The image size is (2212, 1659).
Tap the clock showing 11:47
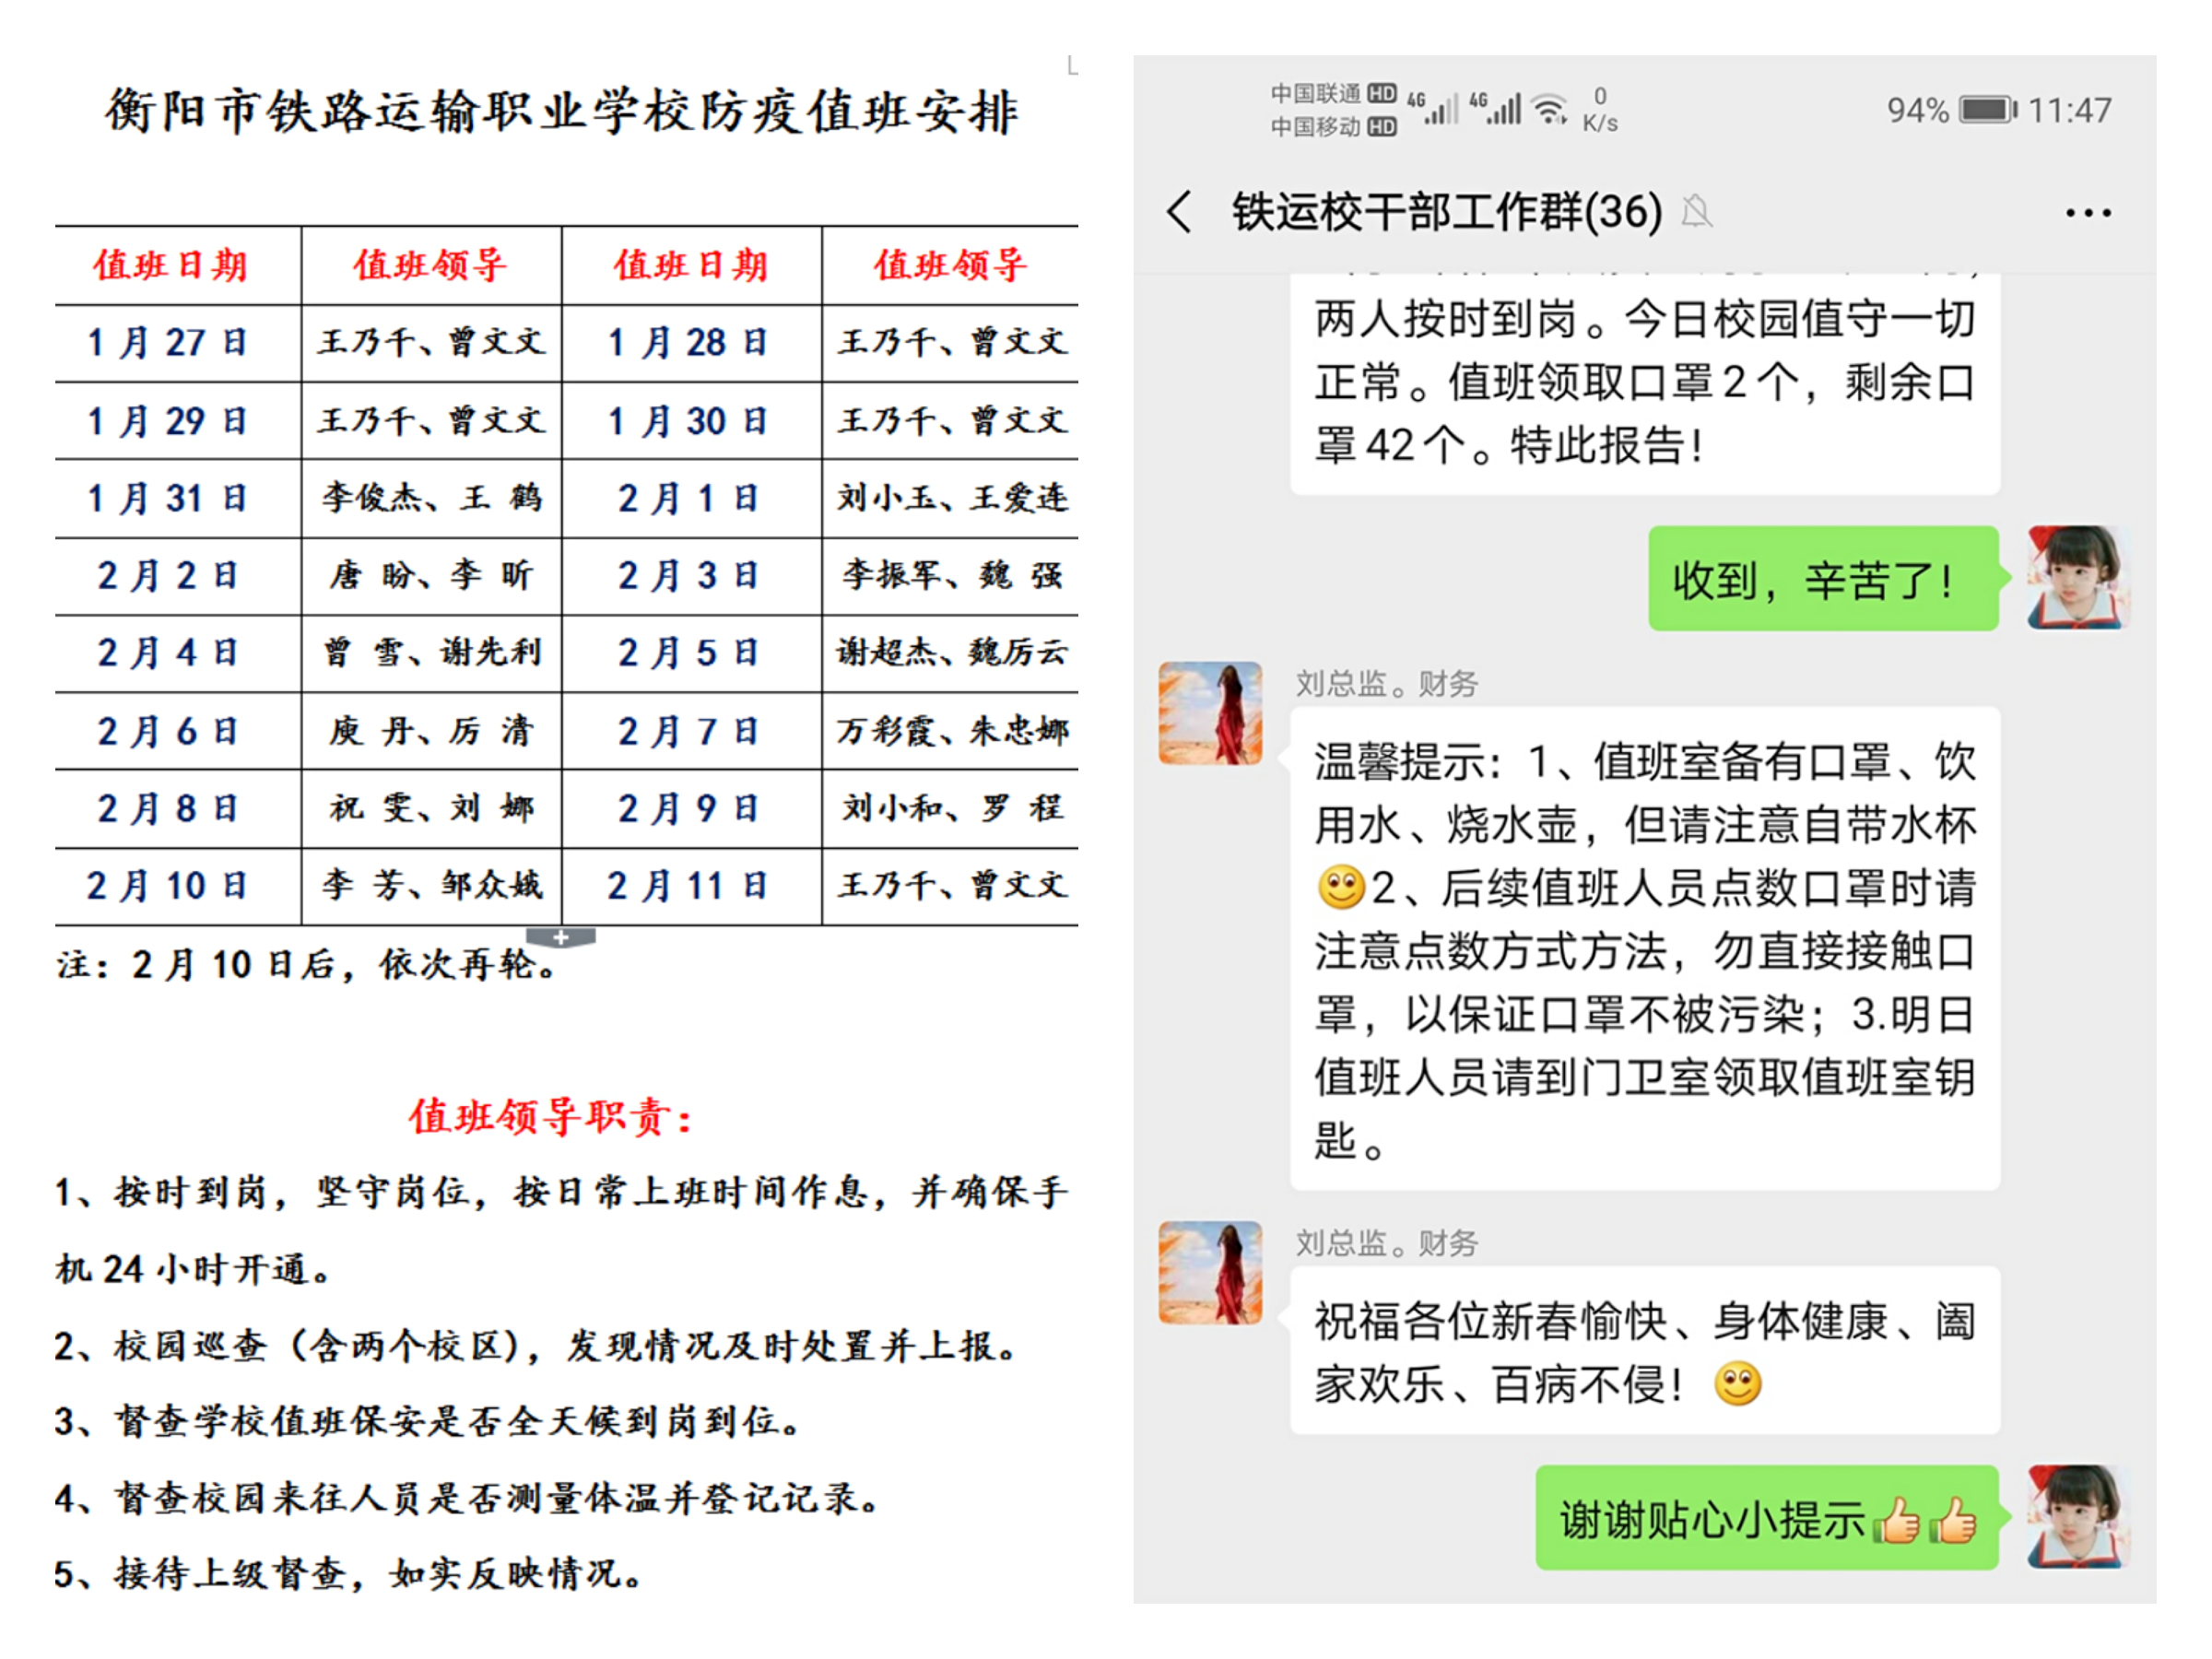(2069, 110)
